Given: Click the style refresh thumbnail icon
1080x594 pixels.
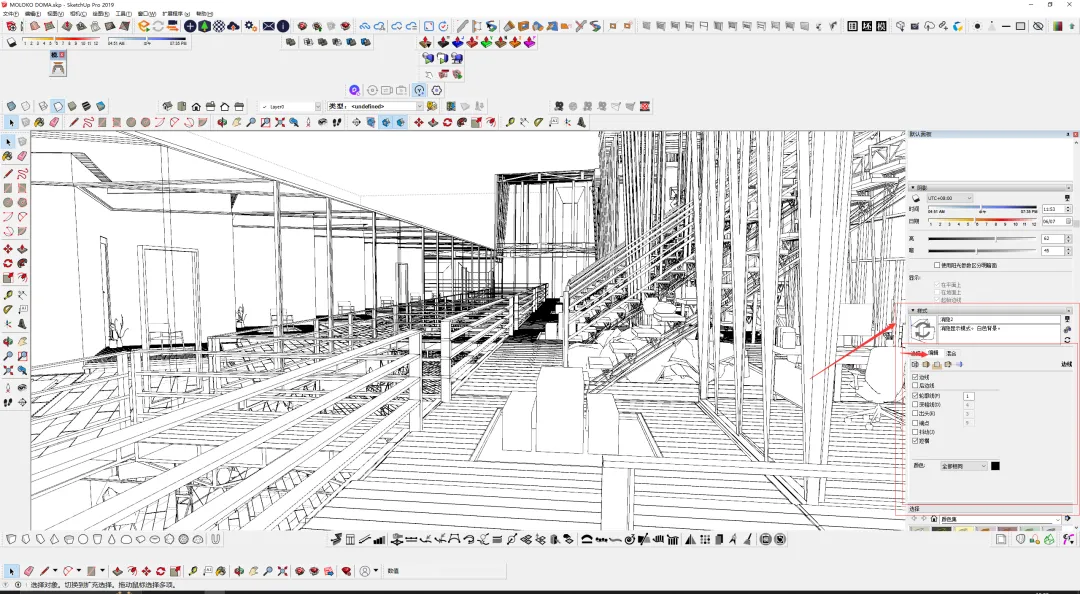Looking at the screenshot, I should pyautogui.click(x=923, y=329).
